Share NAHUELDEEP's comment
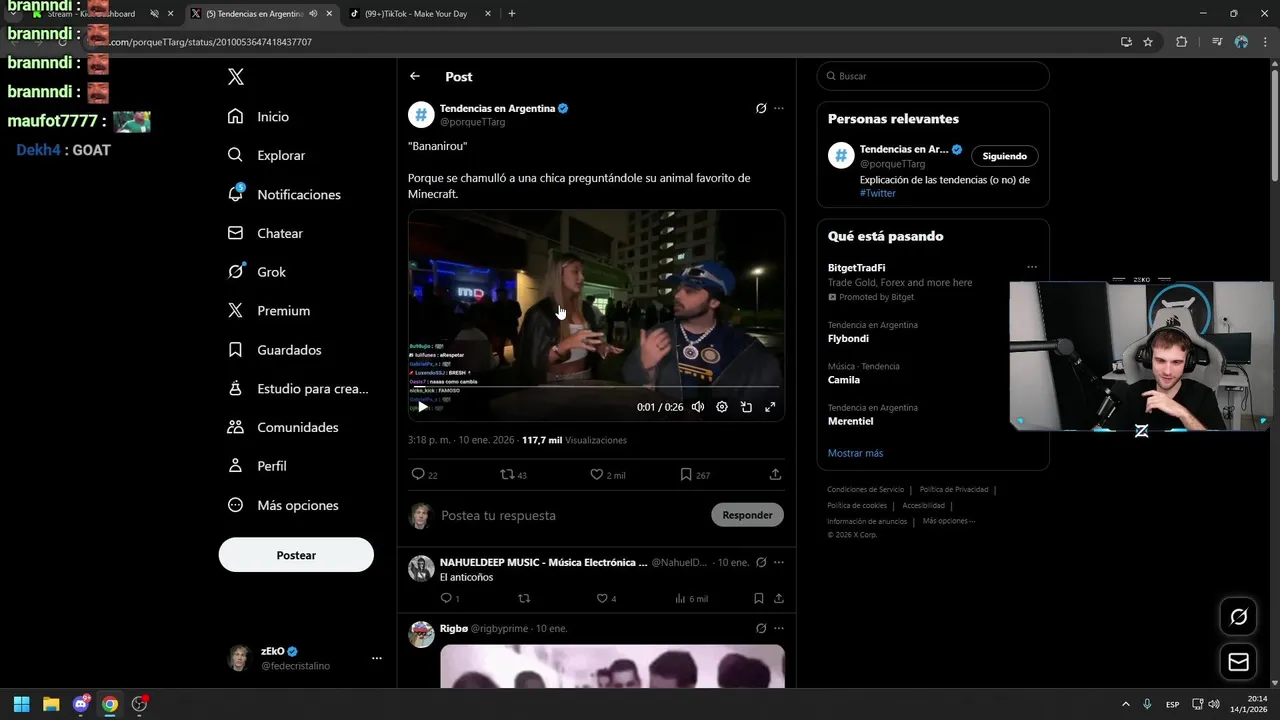Viewport: 1280px width, 720px height. tap(778, 598)
